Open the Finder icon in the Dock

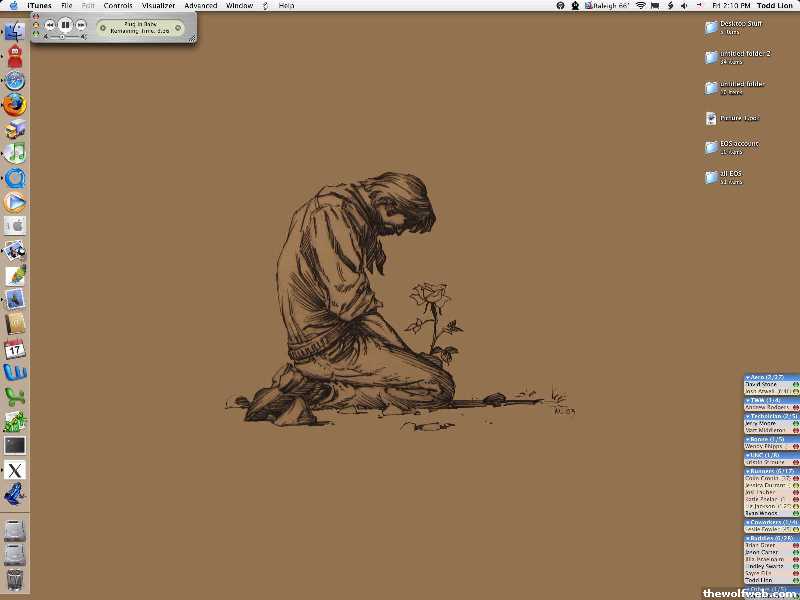[14, 32]
